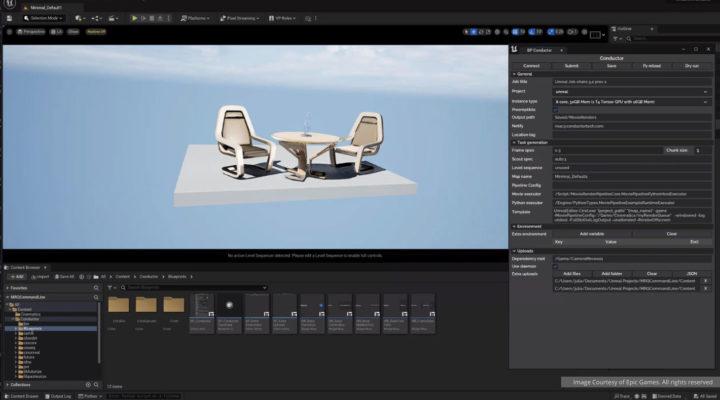This screenshot has width=720, height=400.
Task: Open the Outliner filter icon
Action: [x=616, y=39]
